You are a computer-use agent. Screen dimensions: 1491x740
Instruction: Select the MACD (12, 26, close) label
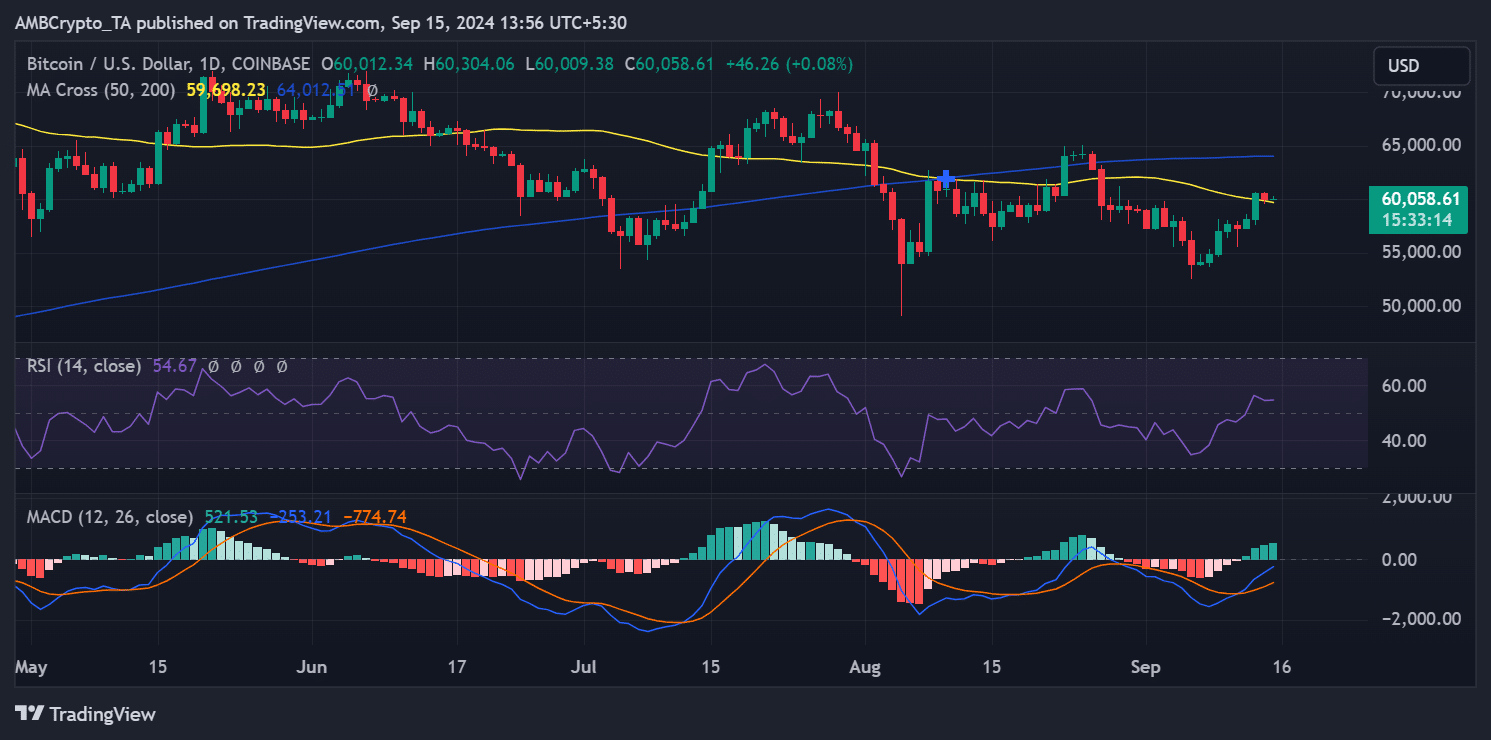pyautogui.click(x=110, y=517)
